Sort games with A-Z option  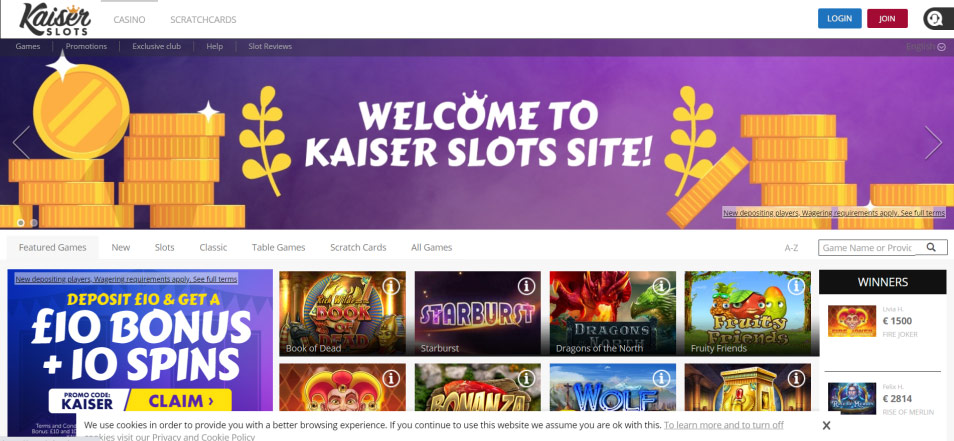(791, 248)
